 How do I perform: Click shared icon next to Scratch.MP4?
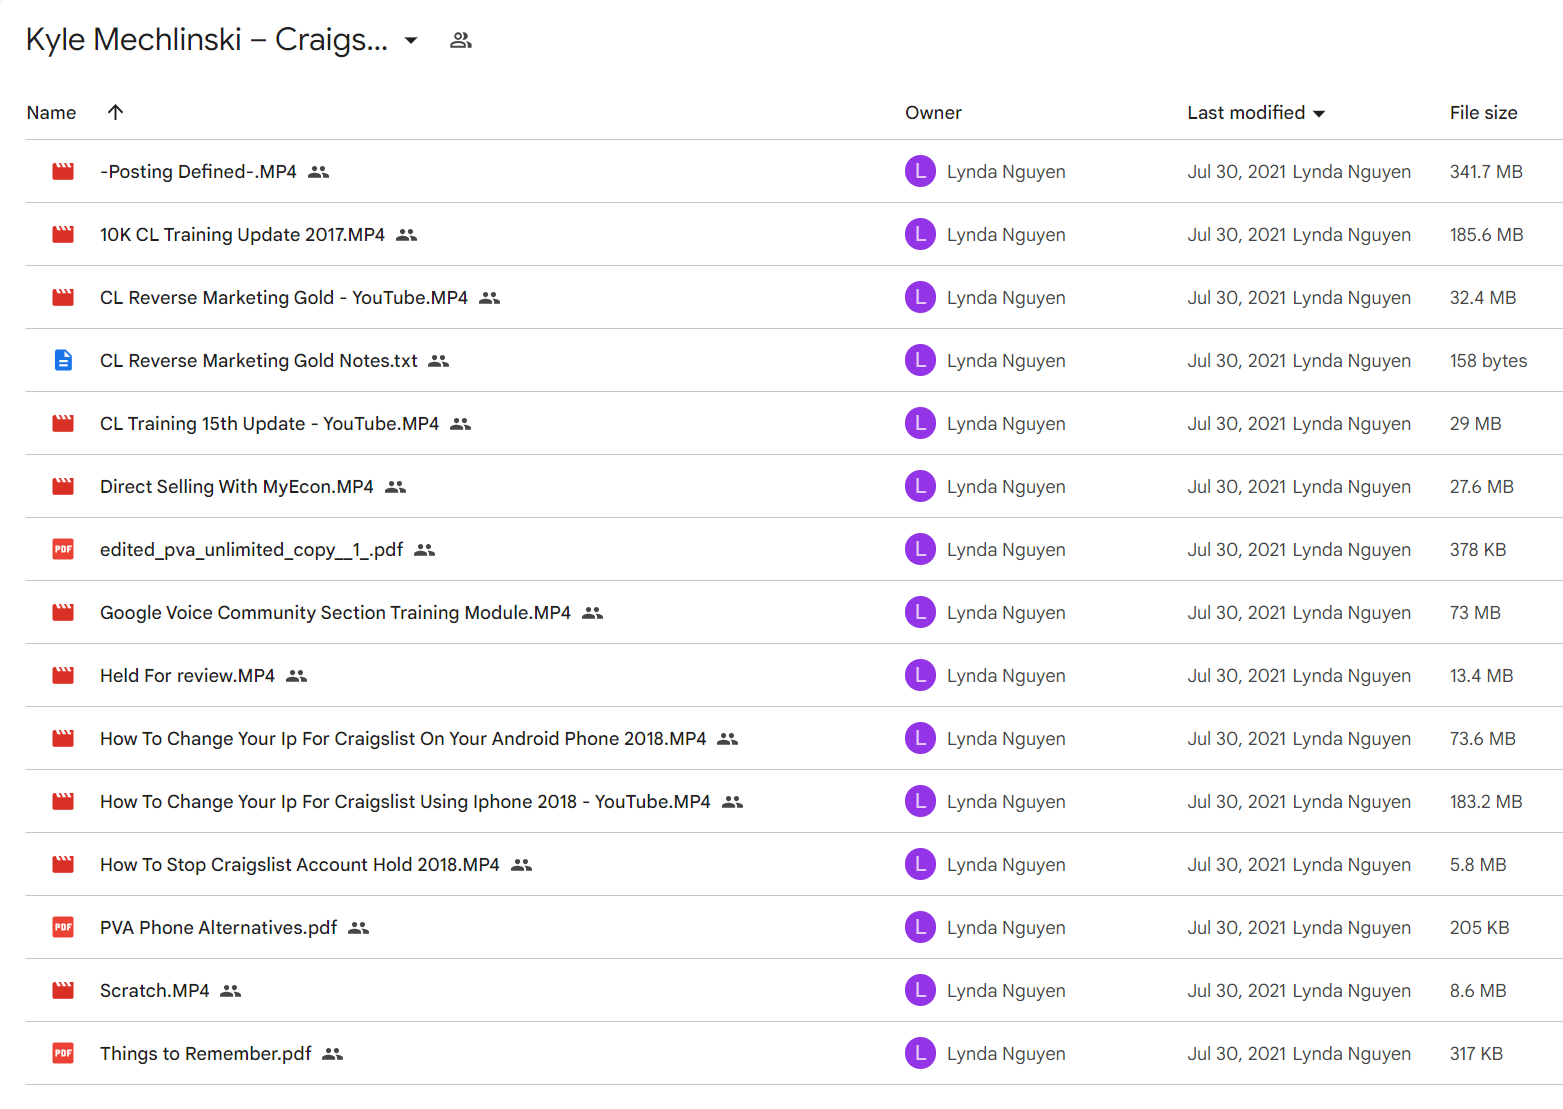[x=230, y=991]
